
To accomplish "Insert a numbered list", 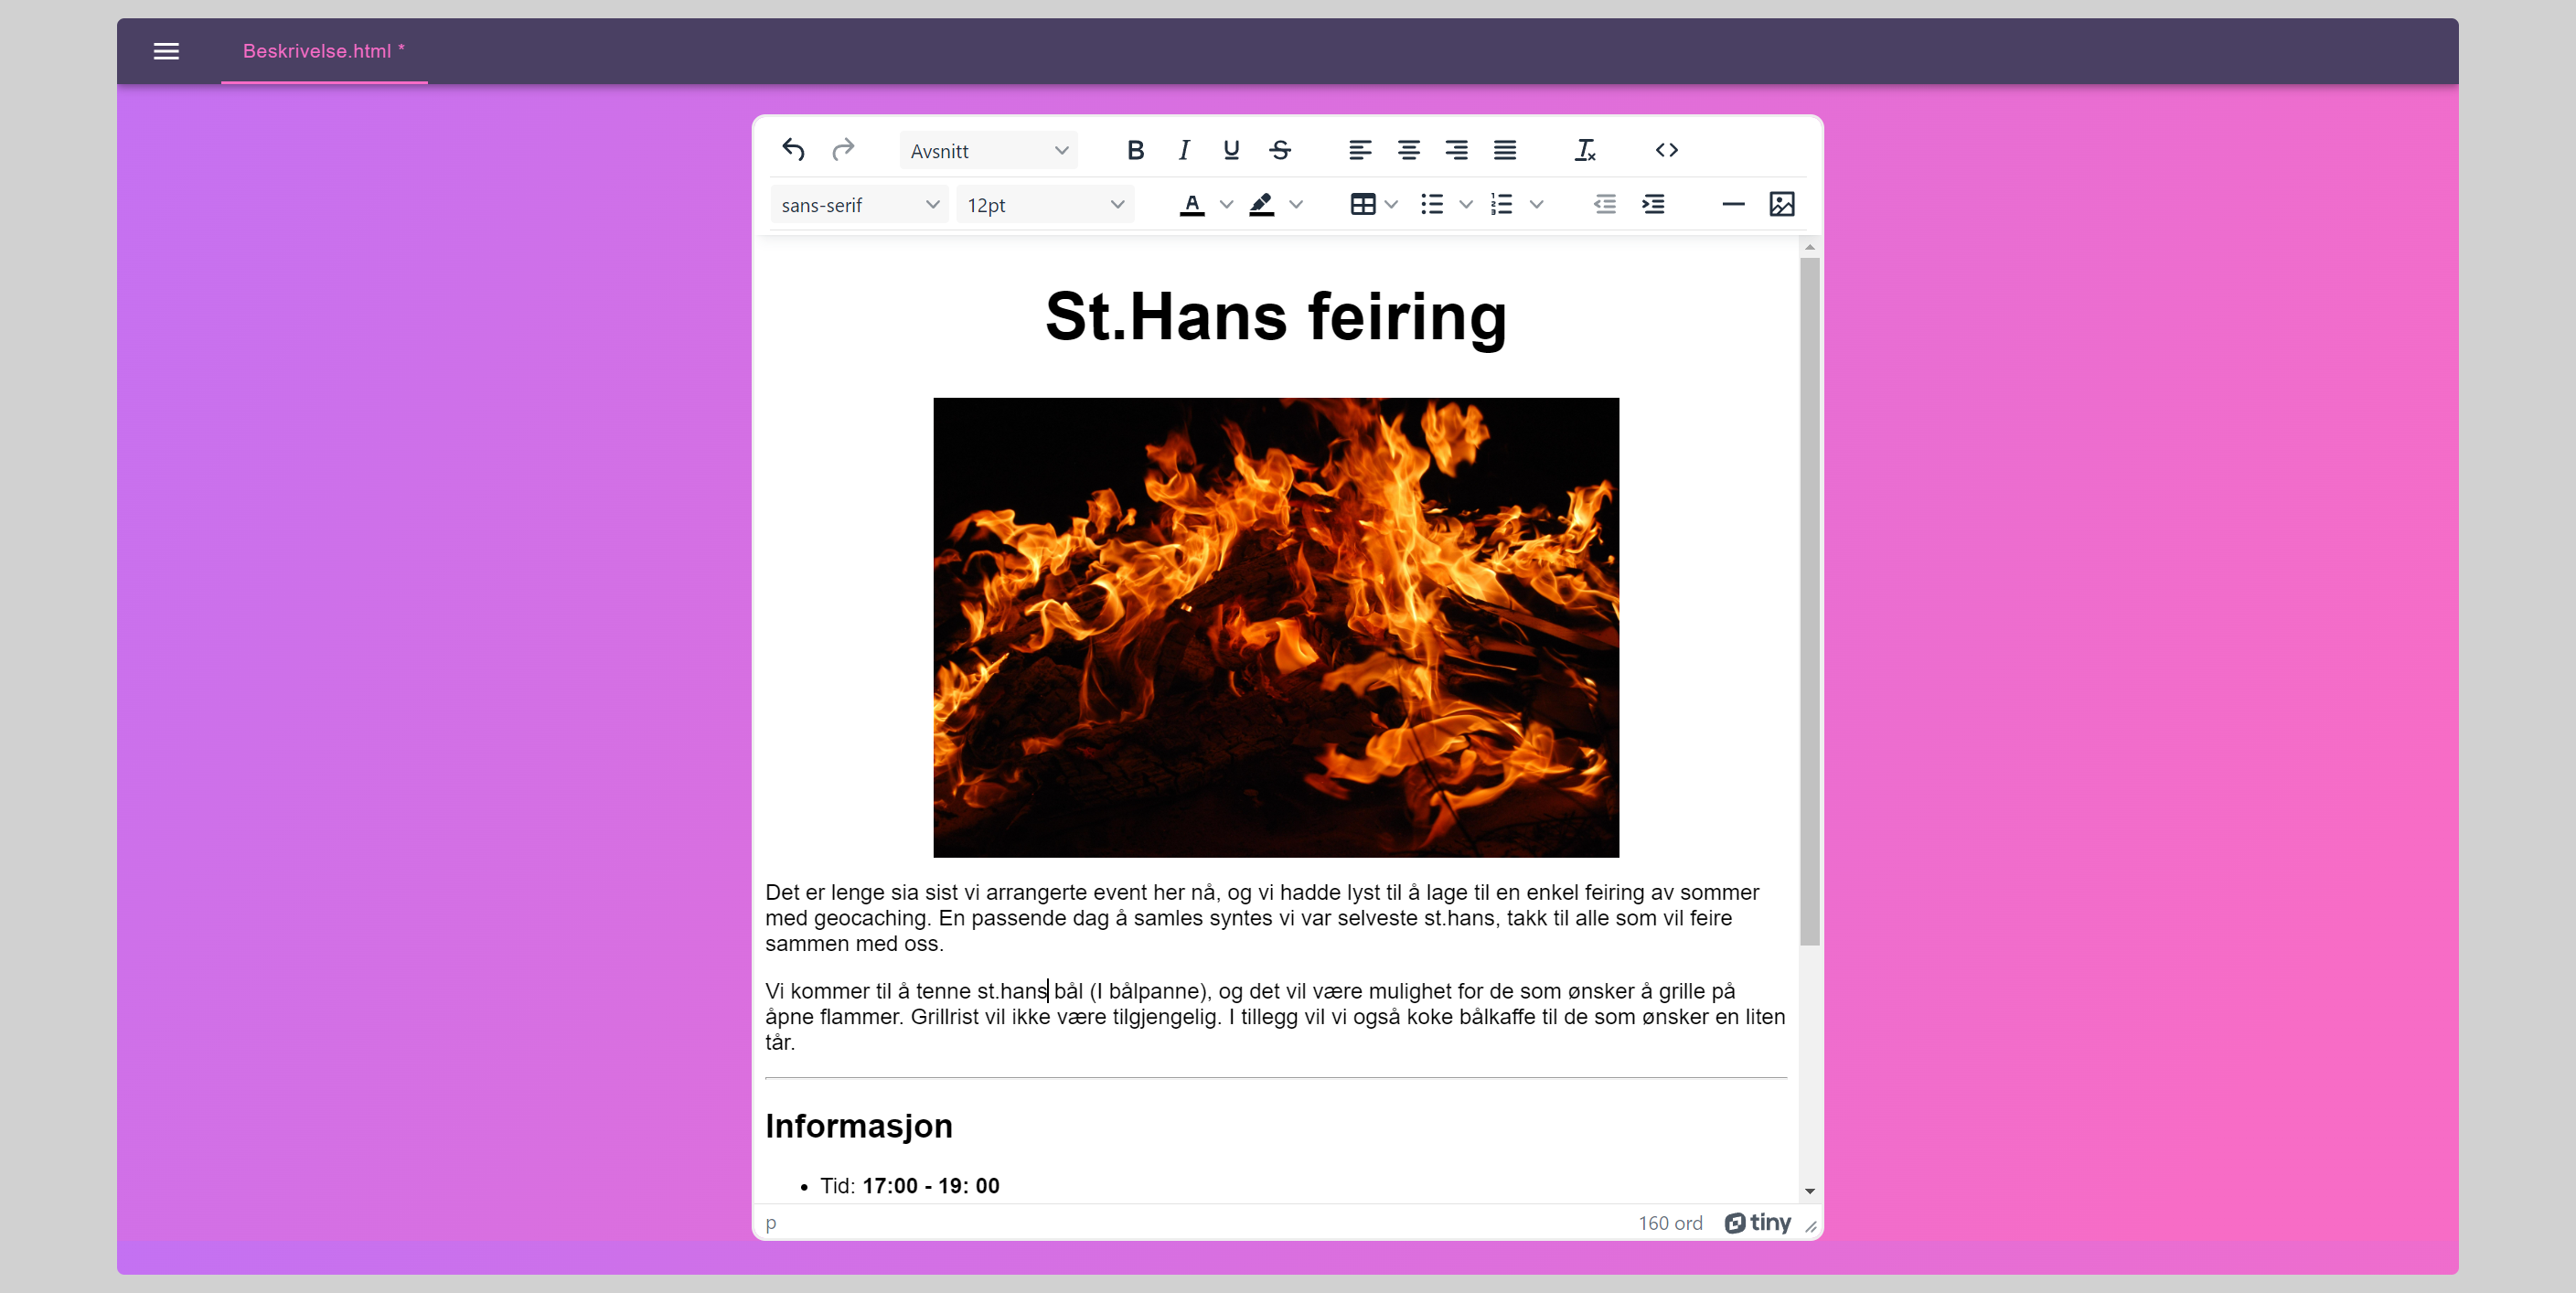I will (x=1501, y=205).
